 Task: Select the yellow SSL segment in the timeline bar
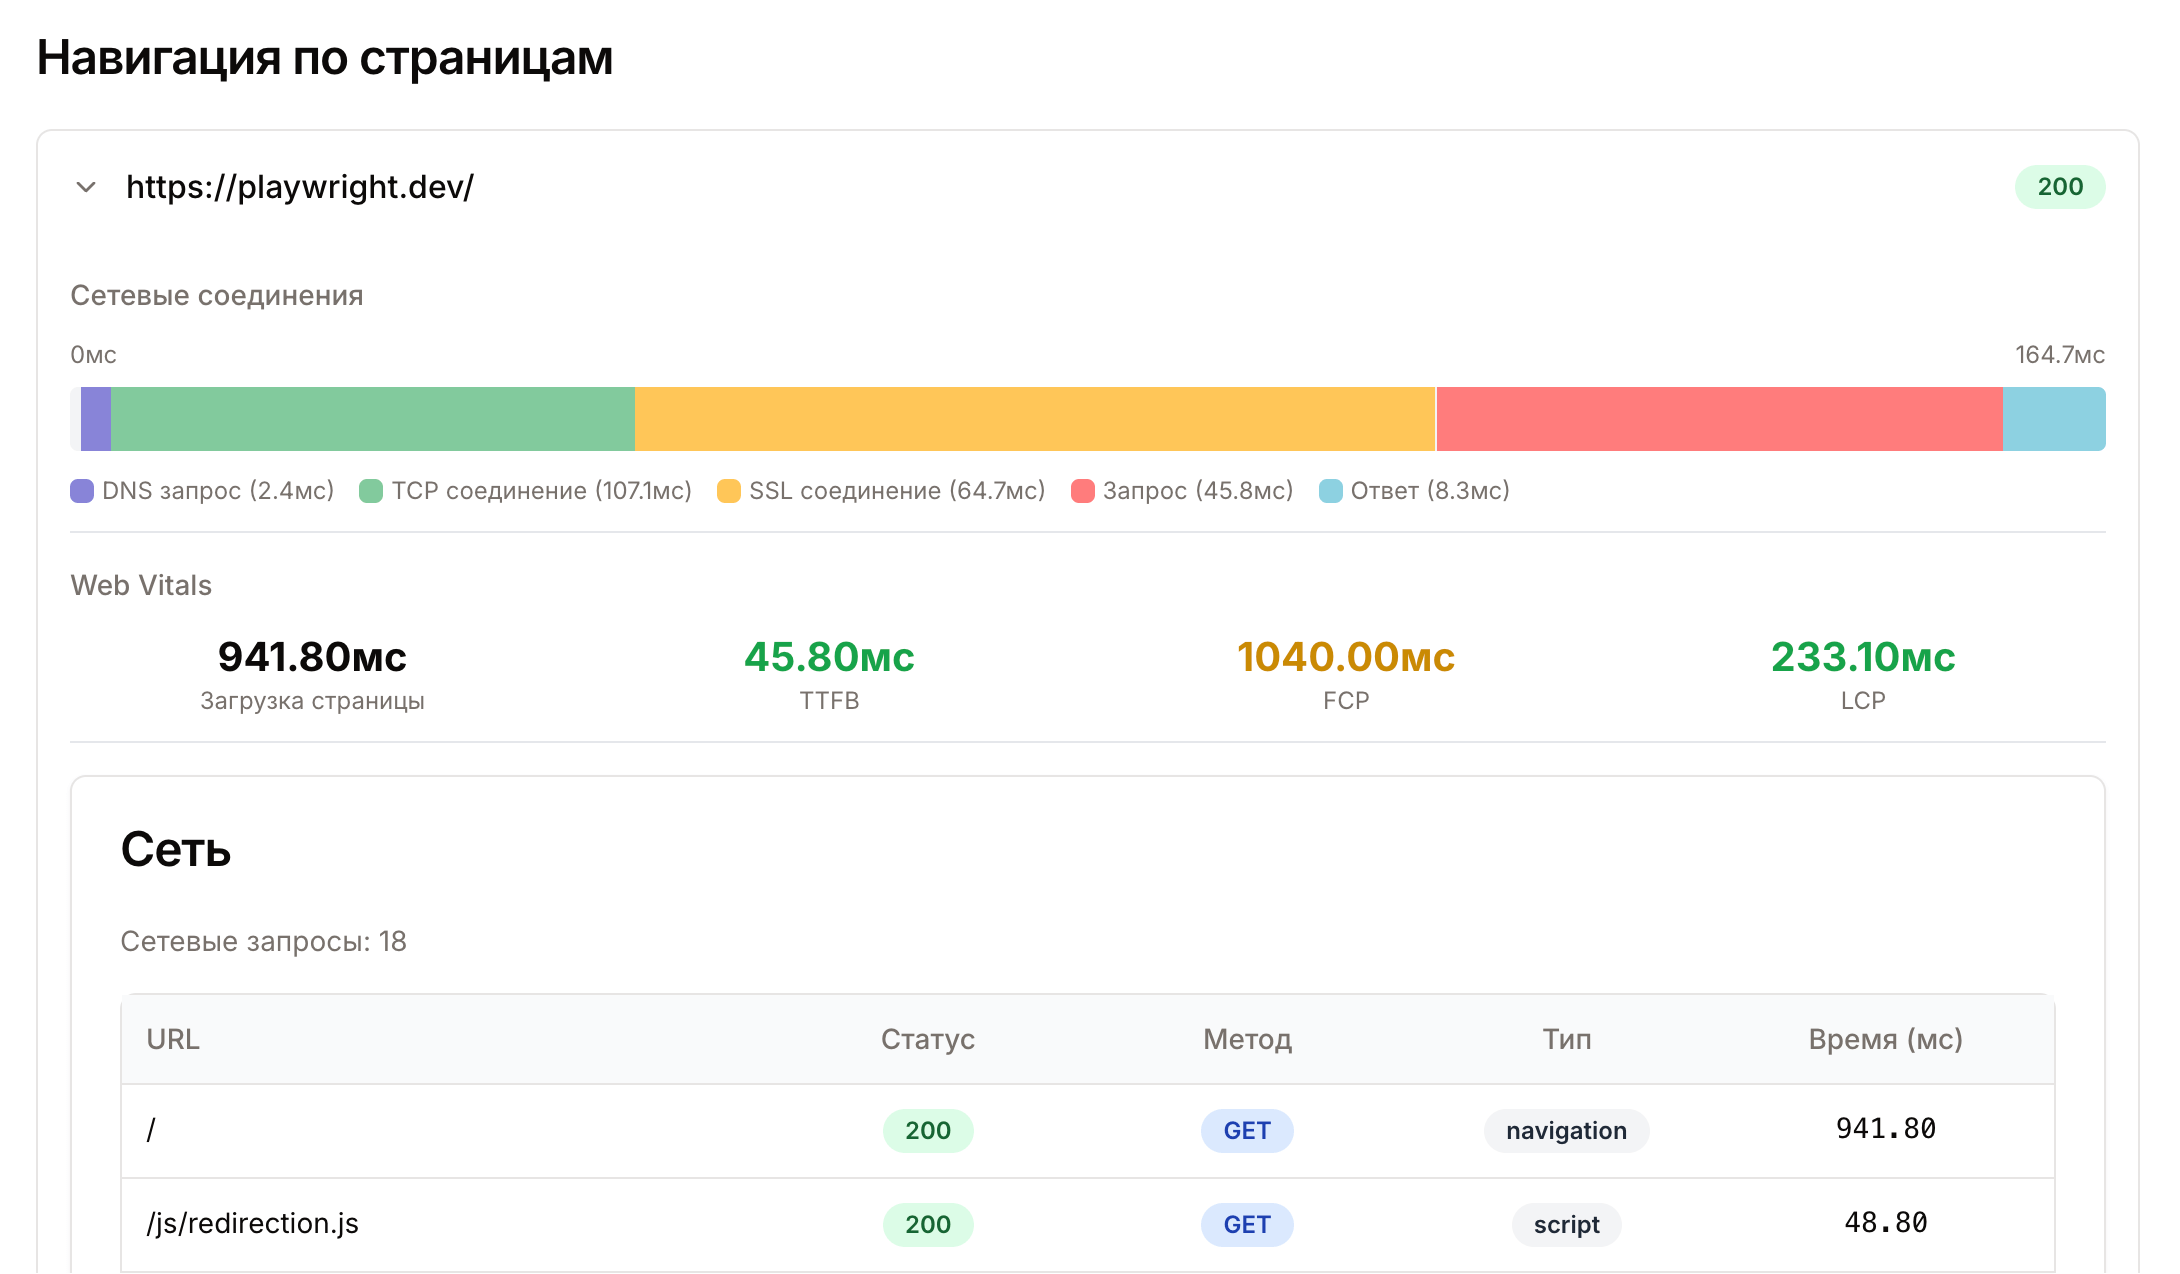[x=1030, y=419]
